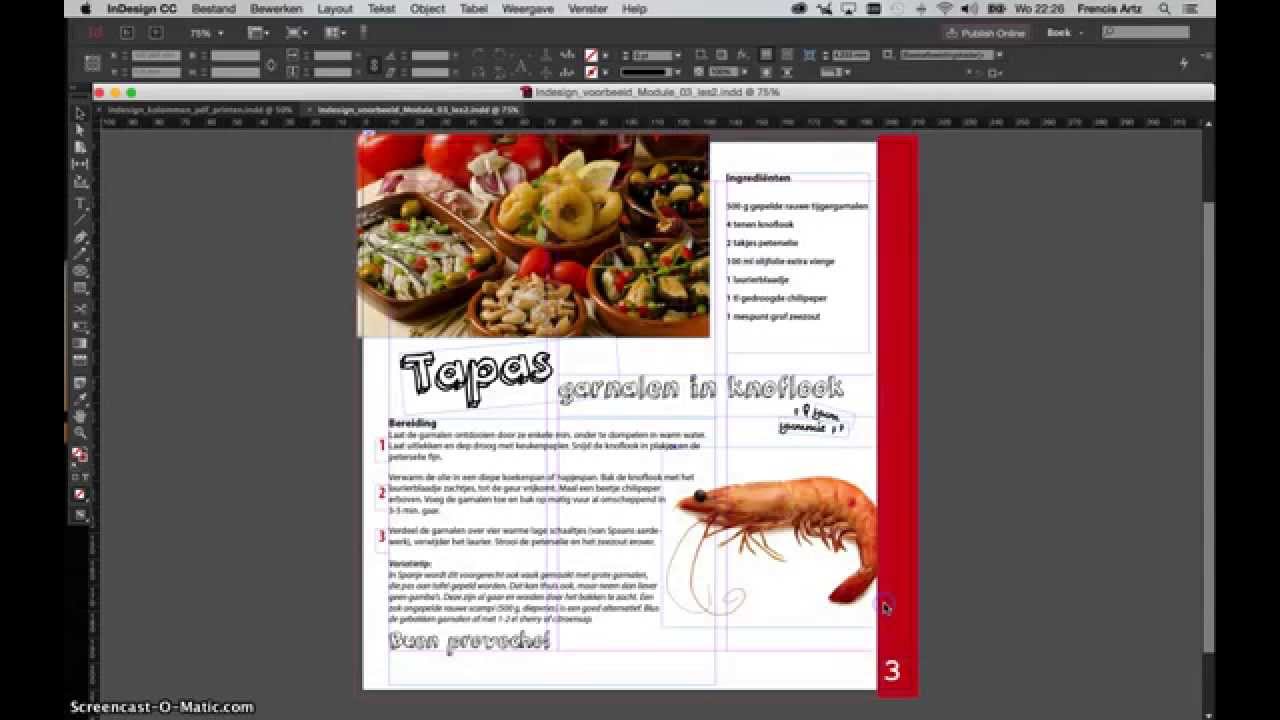Open the stroke style dropdown

pos(677,72)
